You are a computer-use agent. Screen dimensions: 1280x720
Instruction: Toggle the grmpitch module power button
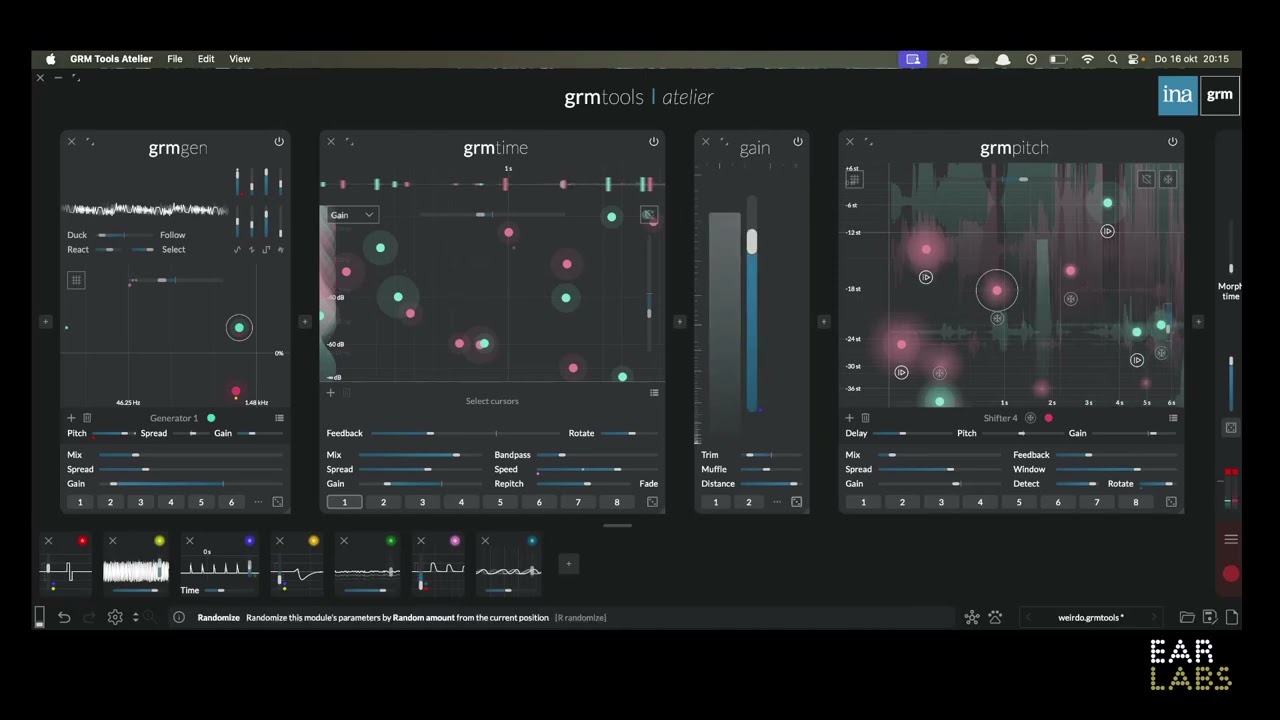[1173, 142]
